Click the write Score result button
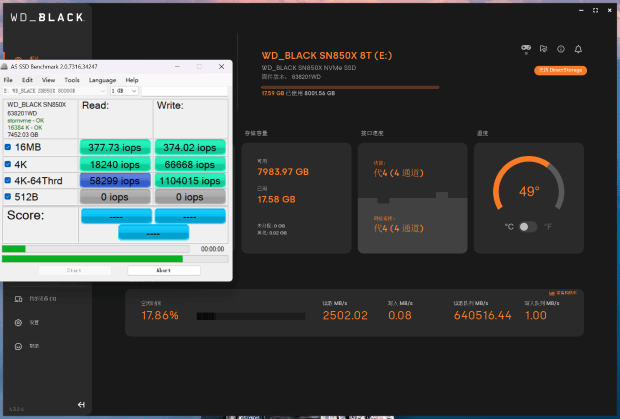This screenshot has height=419, width=620. 190,216
